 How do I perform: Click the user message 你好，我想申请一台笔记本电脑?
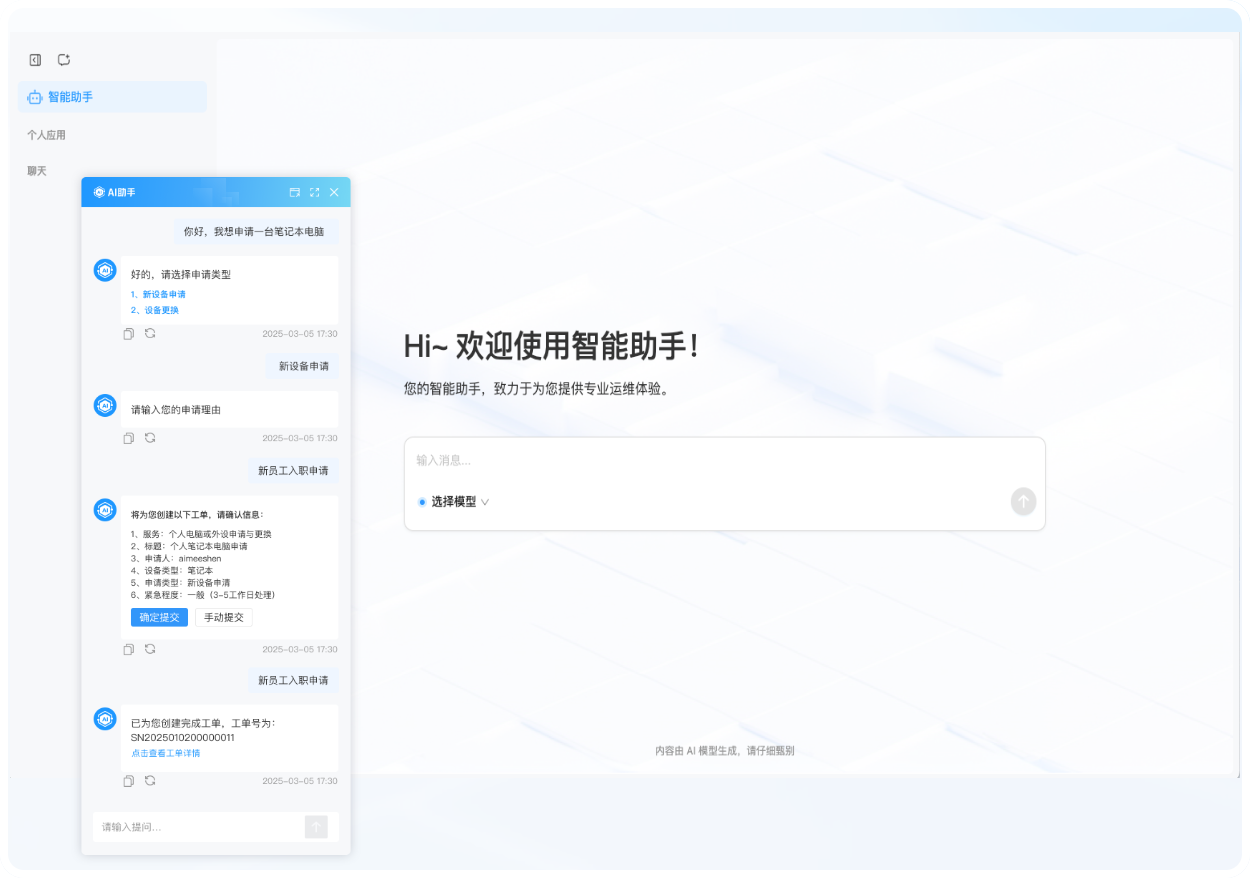coord(256,232)
